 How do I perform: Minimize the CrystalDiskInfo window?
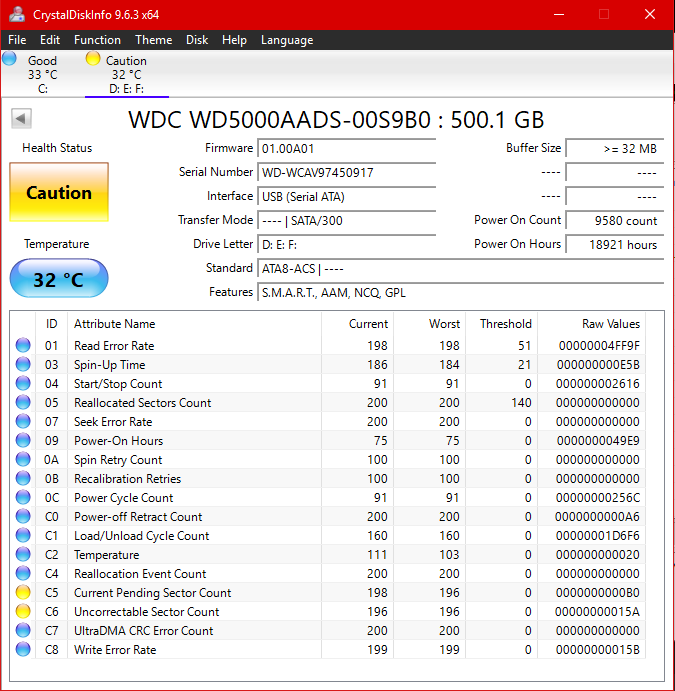click(x=559, y=15)
